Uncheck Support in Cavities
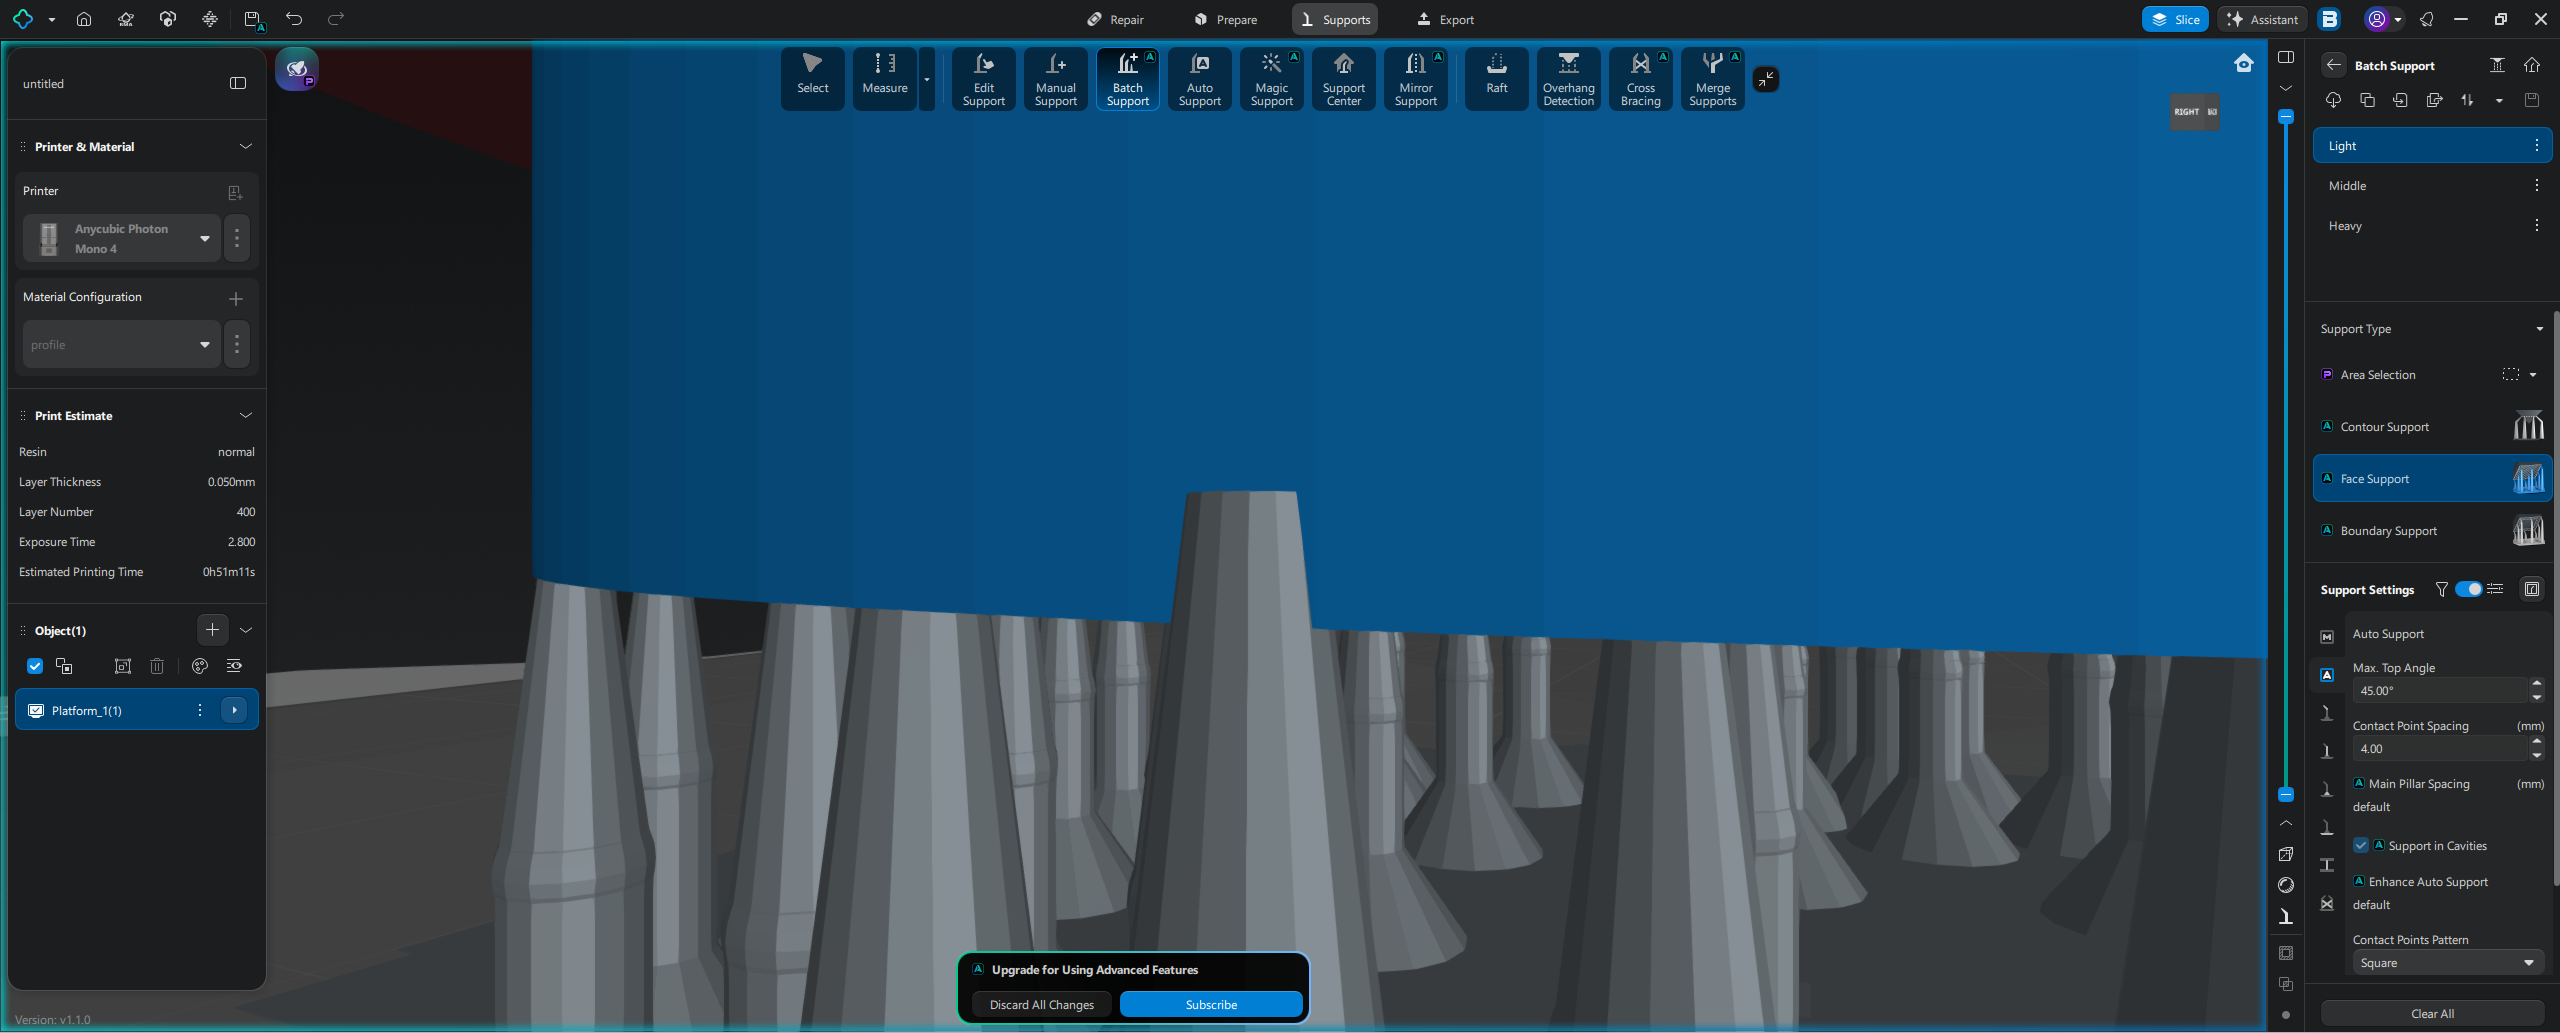Viewport: 2560px width, 1033px height. 2361,846
